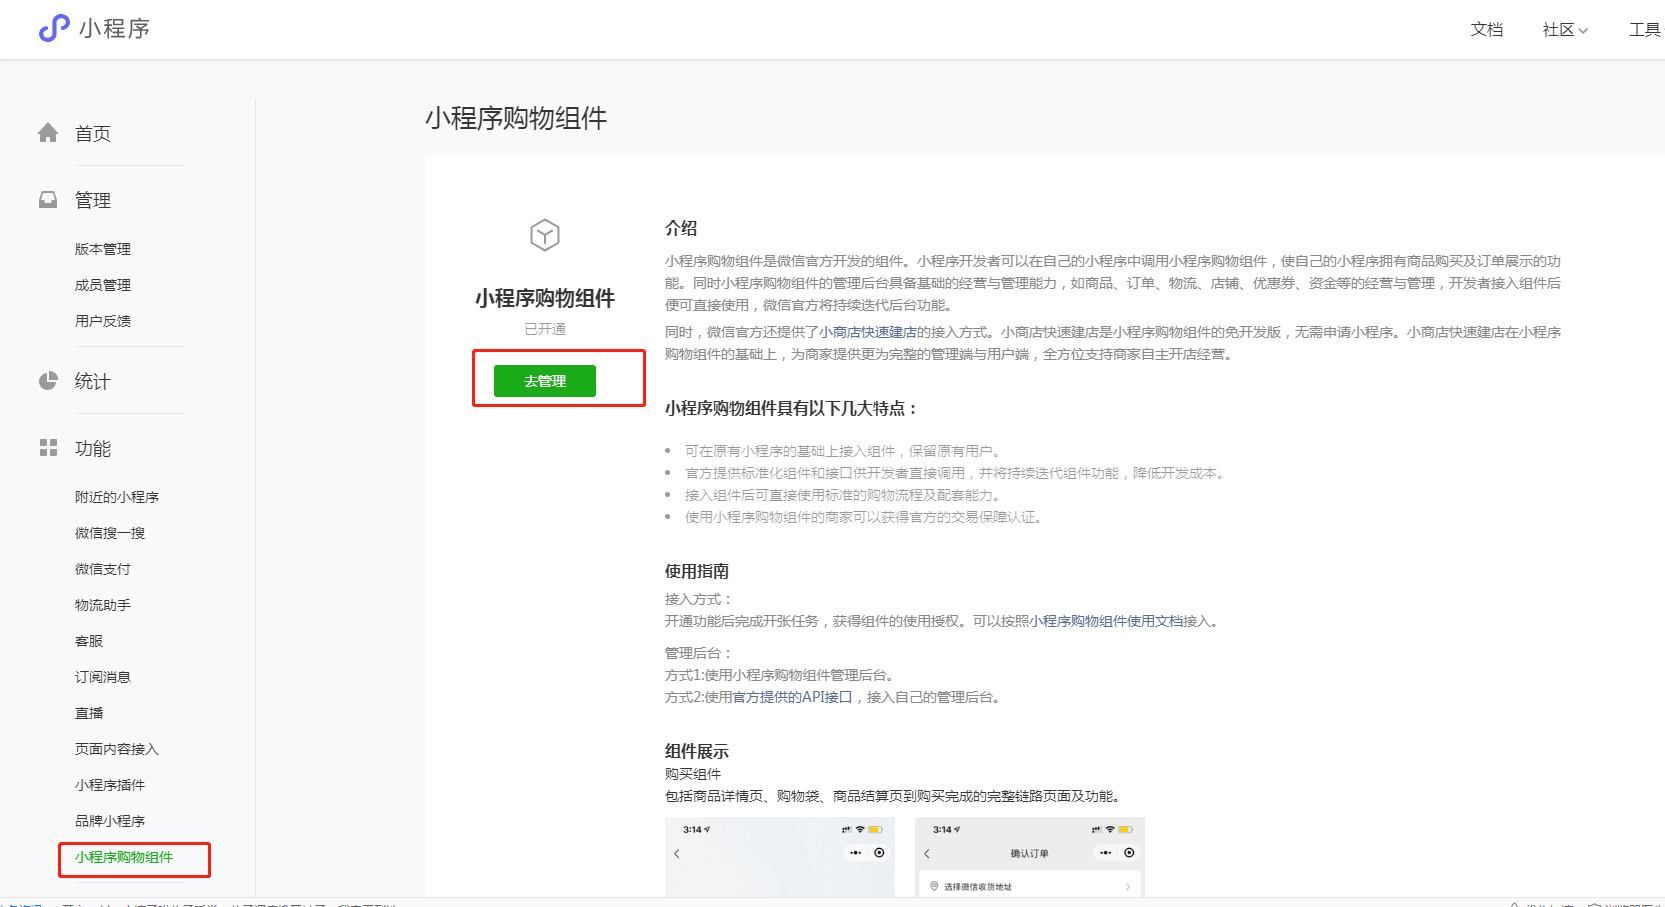The width and height of the screenshot is (1665, 907).
Task: Open 附近的小程序 in sidebar
Action: [117, 497]
